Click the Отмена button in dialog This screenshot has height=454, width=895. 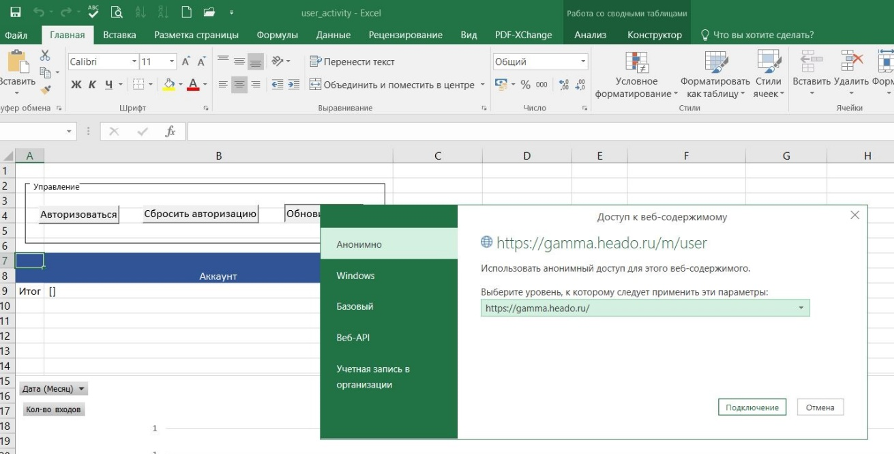coord(820,407)
